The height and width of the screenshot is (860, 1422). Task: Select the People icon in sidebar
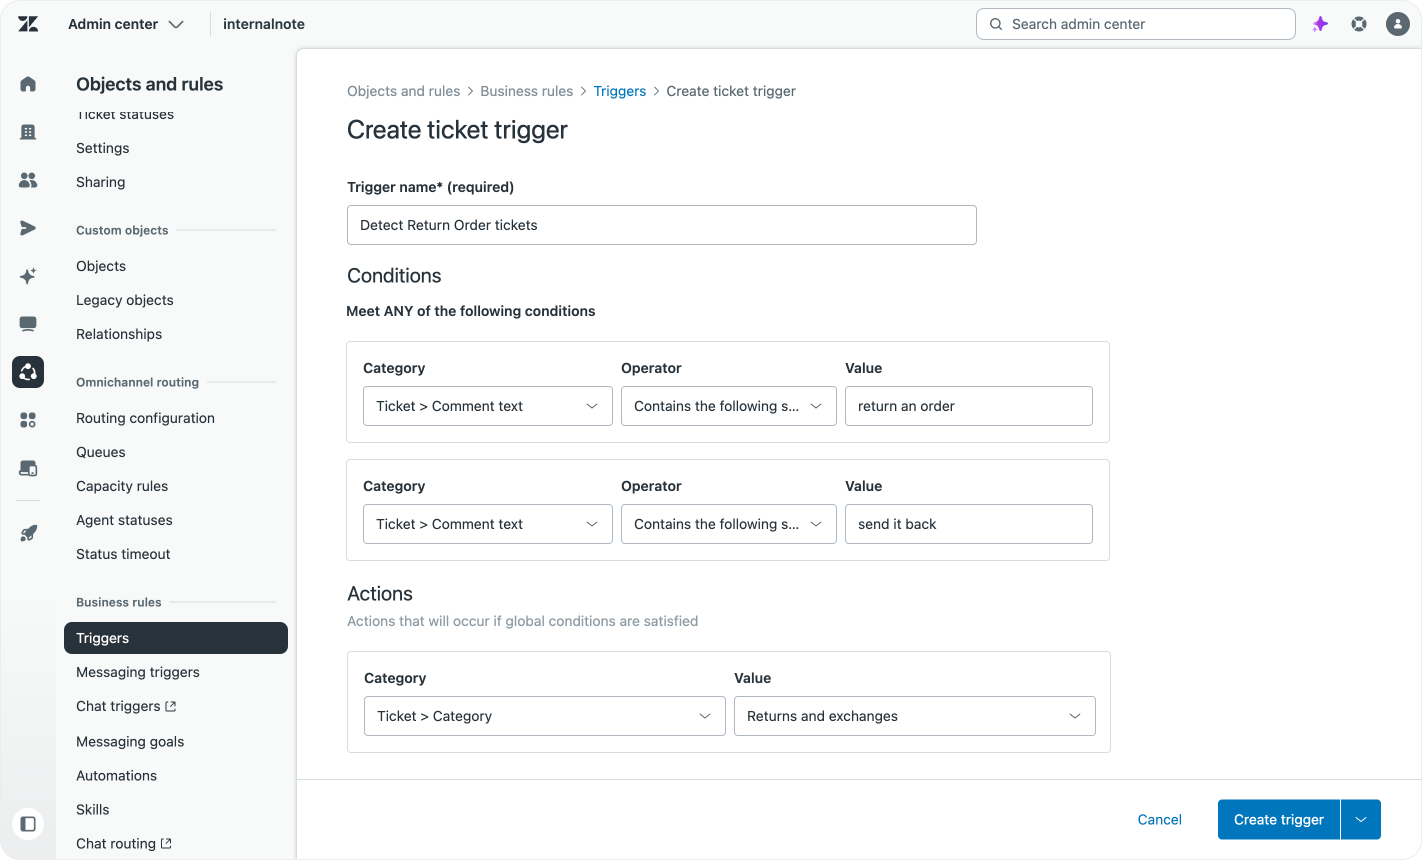pos(28,180)
